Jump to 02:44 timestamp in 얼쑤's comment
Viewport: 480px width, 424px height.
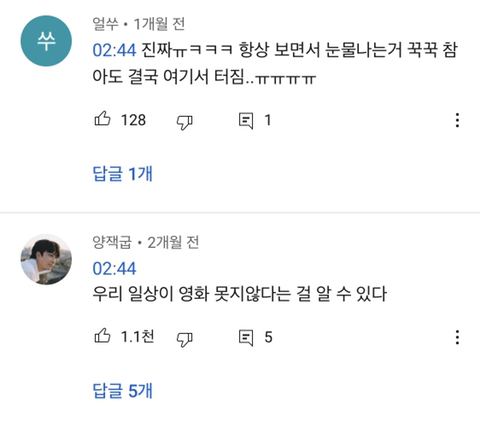(x=114, y=50)
